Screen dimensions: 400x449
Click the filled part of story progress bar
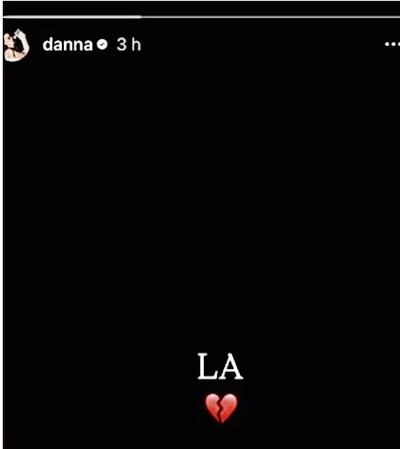pyautogui.click(x=72, y=16)
